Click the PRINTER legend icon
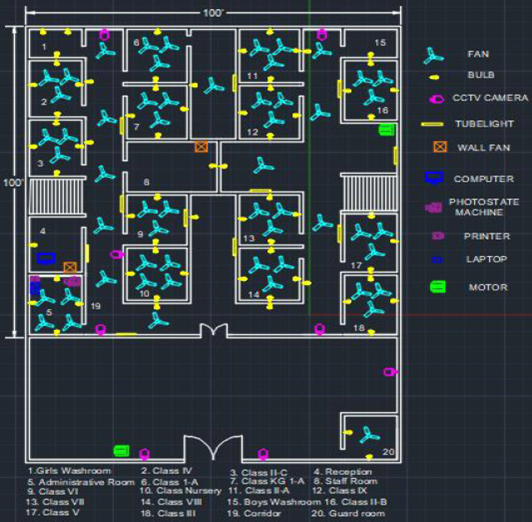532x522 pixels. [438, 235]
